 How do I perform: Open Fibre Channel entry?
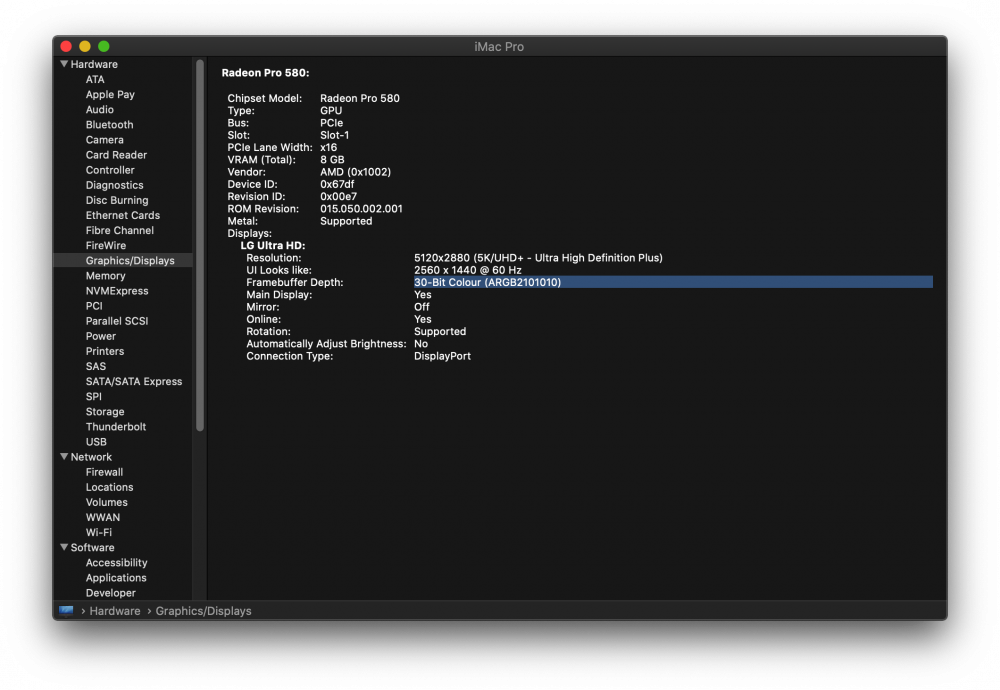(120, 230)
